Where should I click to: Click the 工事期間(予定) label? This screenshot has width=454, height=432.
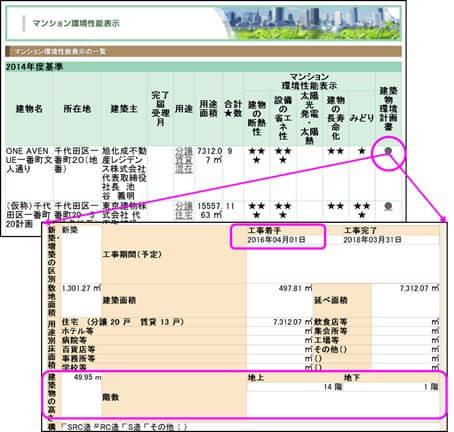[132, 255]
